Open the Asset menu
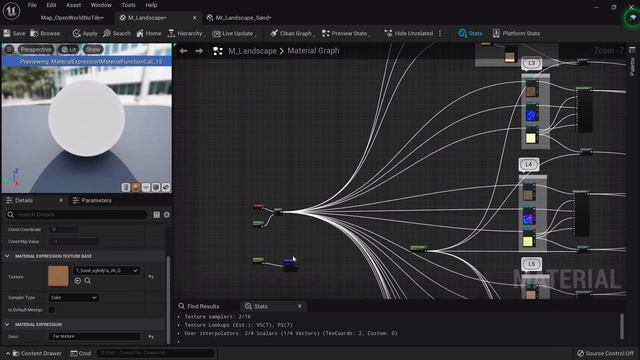Viewport: 640px width, 360px height. pyautogui.click(x=73, y=5)
